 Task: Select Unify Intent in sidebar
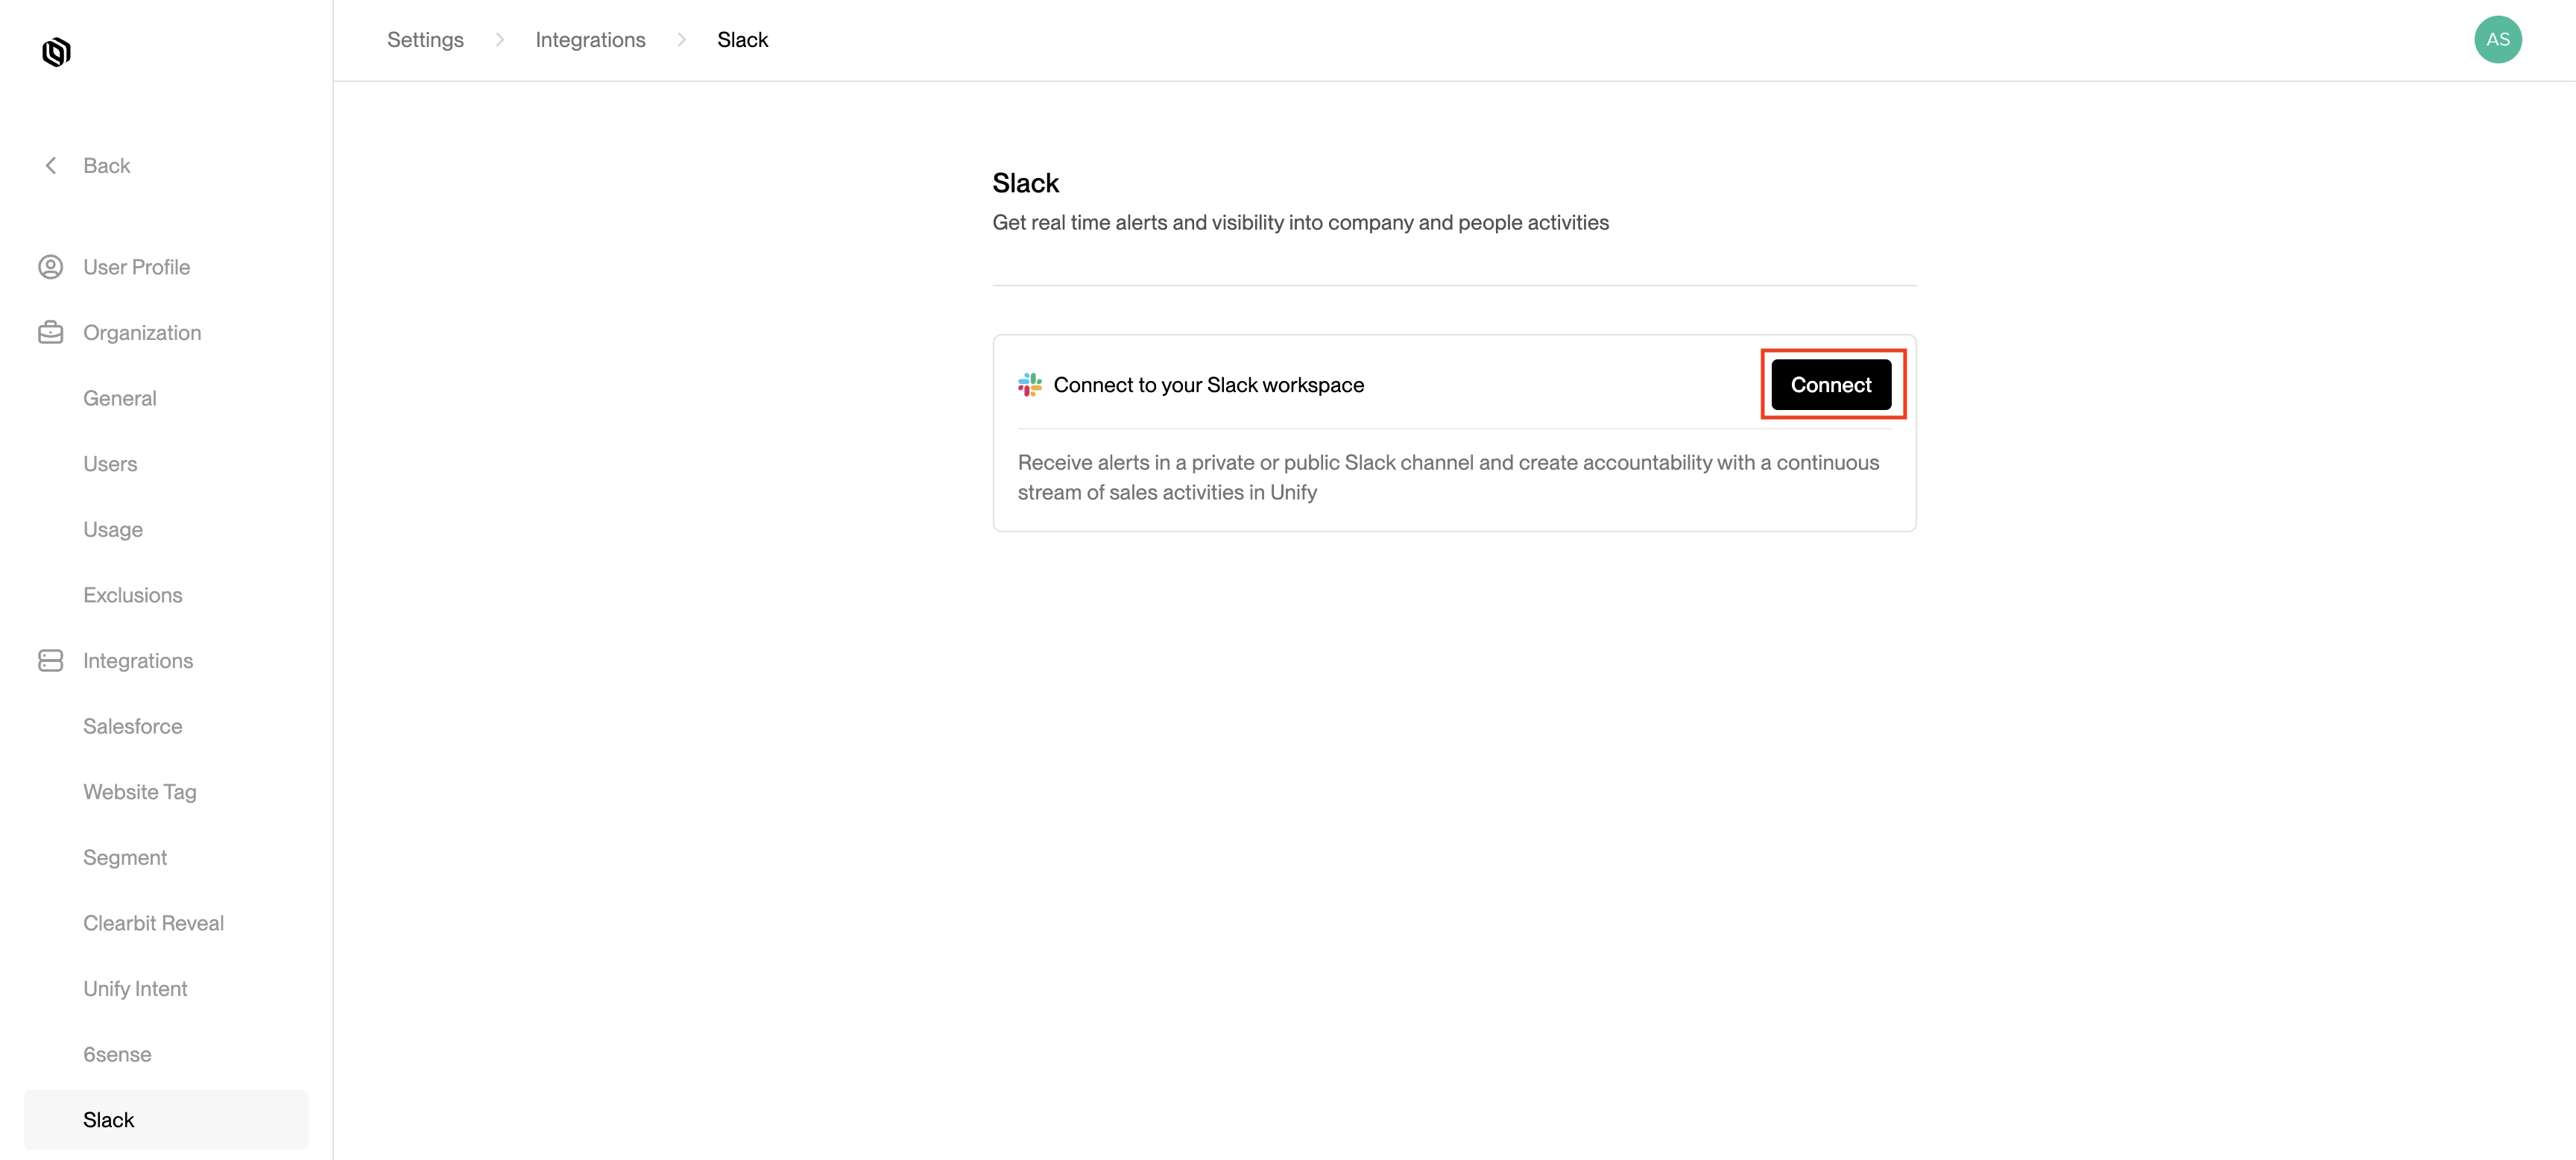coord(135,988)
